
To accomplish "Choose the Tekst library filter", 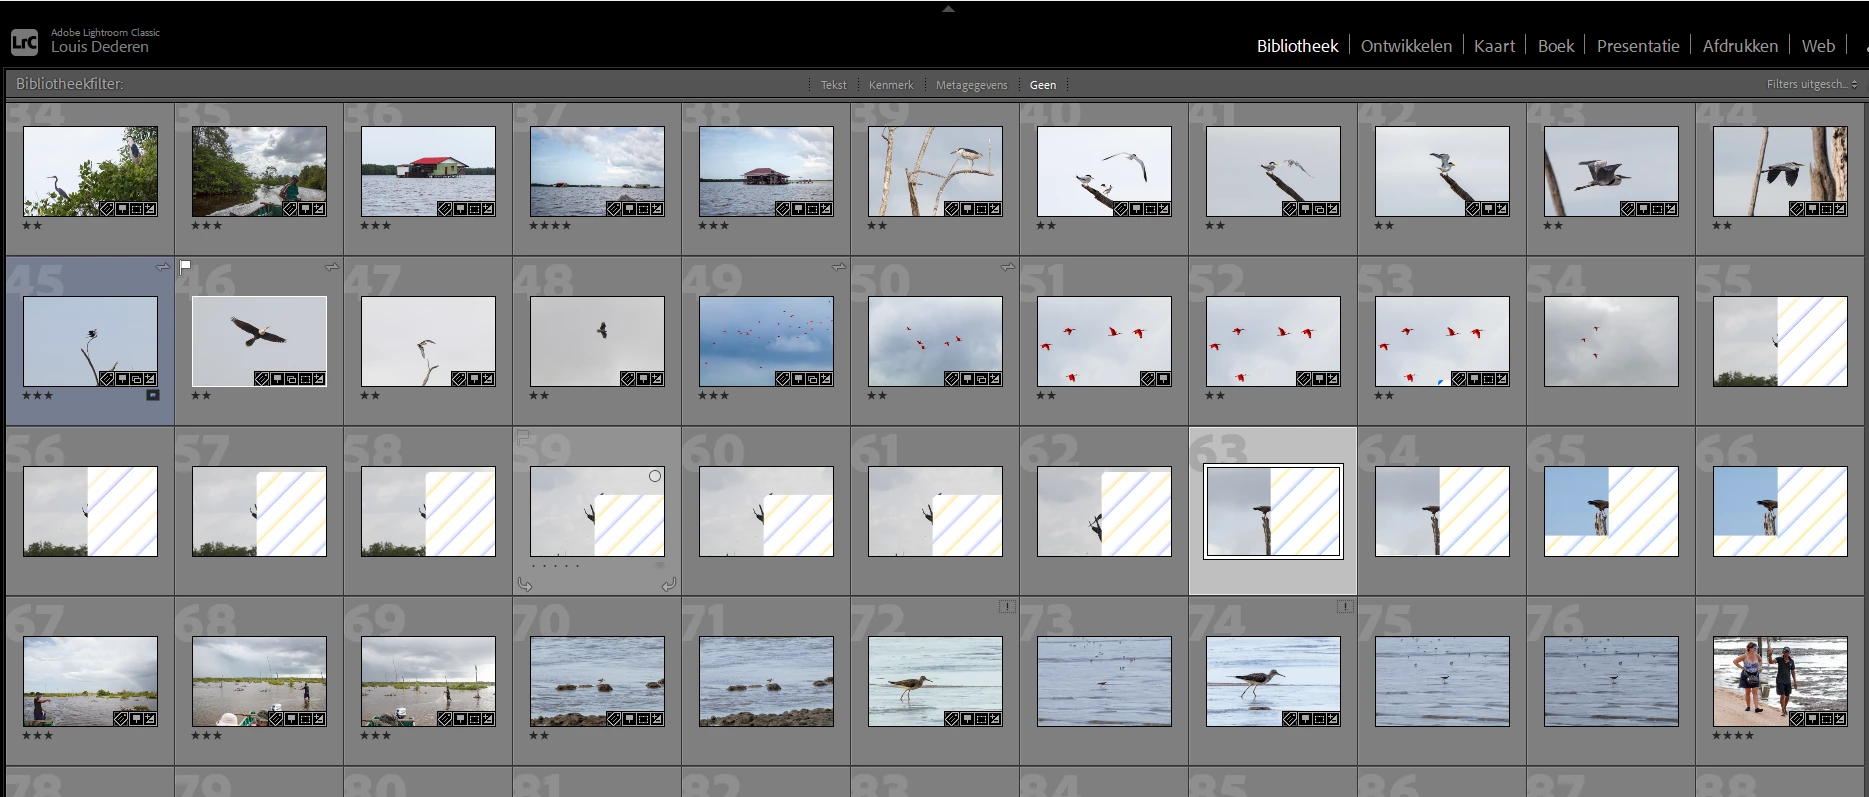I will [x=833, y=85].
